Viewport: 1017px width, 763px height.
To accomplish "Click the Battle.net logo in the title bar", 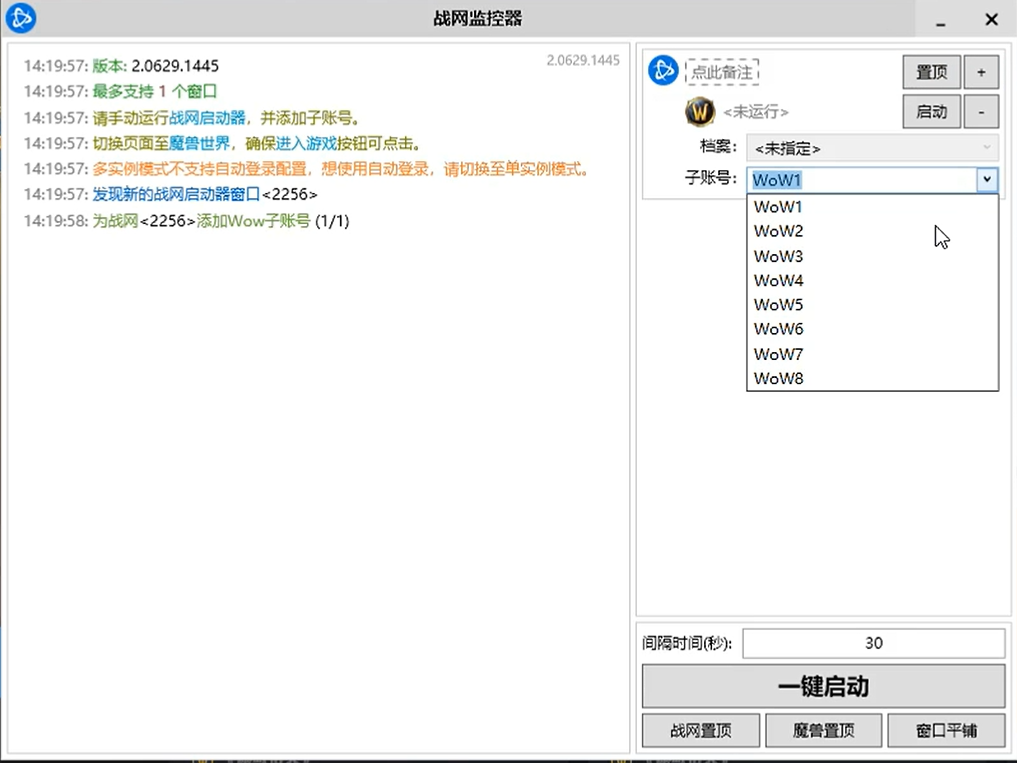I will click(20, 18).
